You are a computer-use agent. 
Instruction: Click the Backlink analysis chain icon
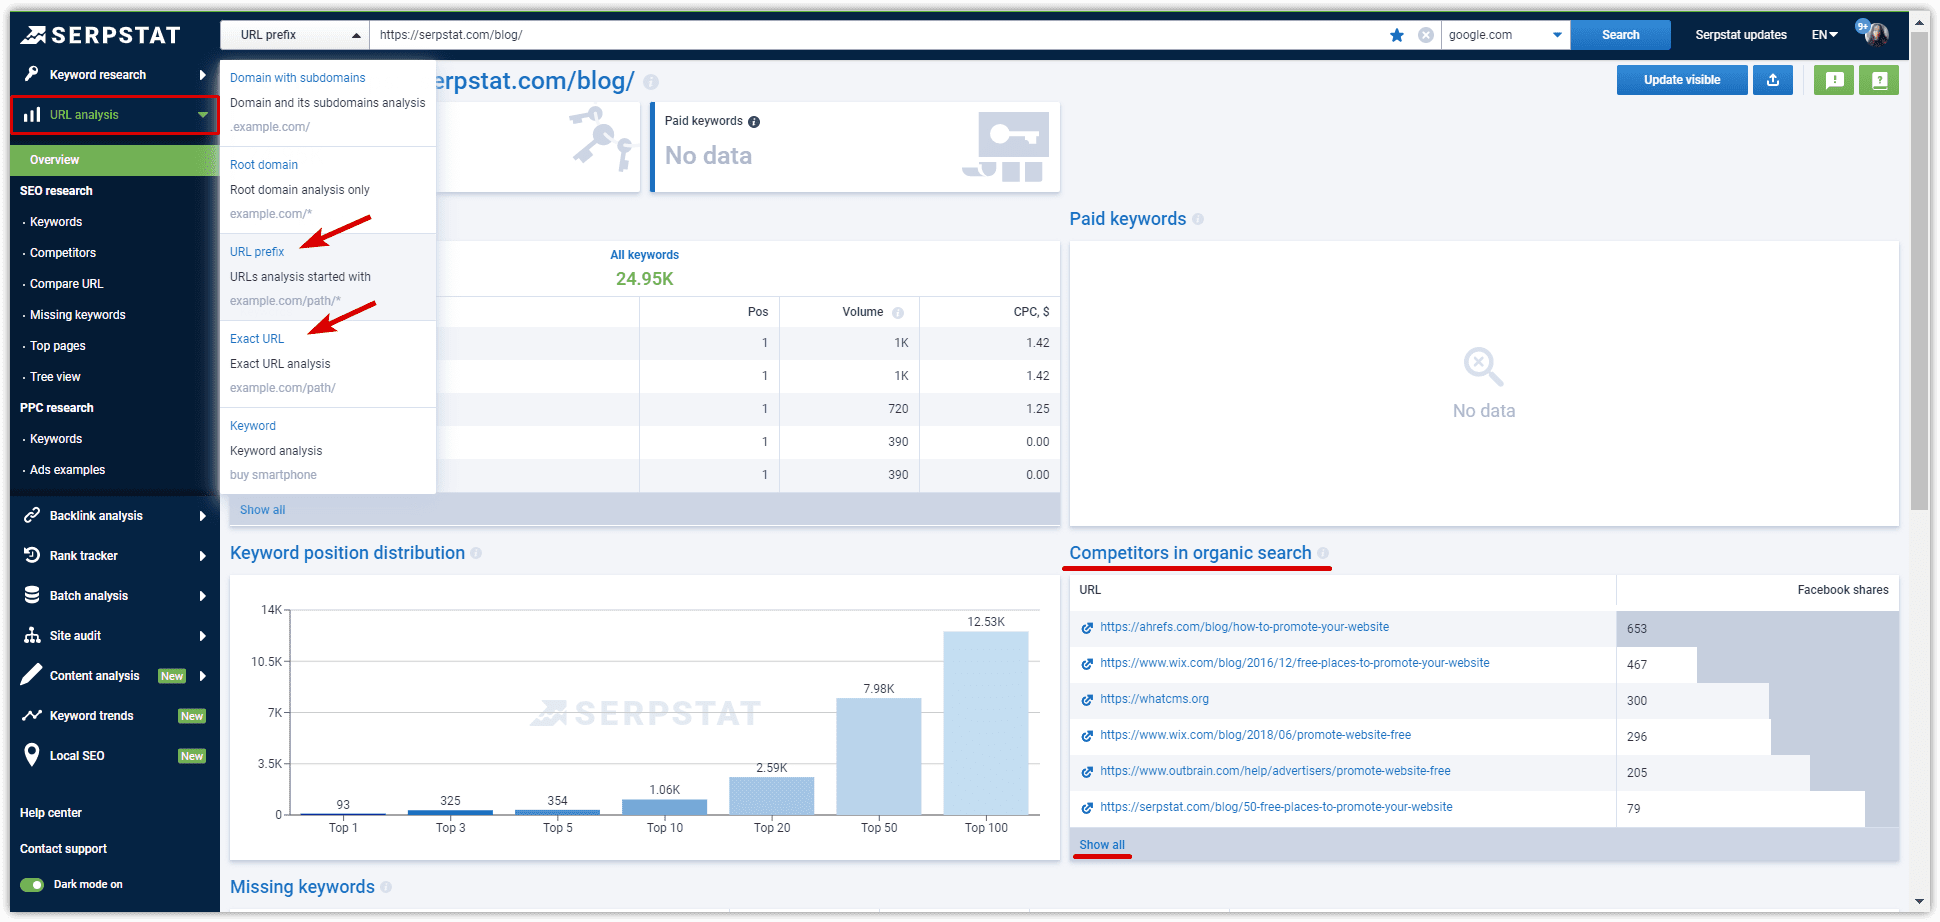(32, 515)
